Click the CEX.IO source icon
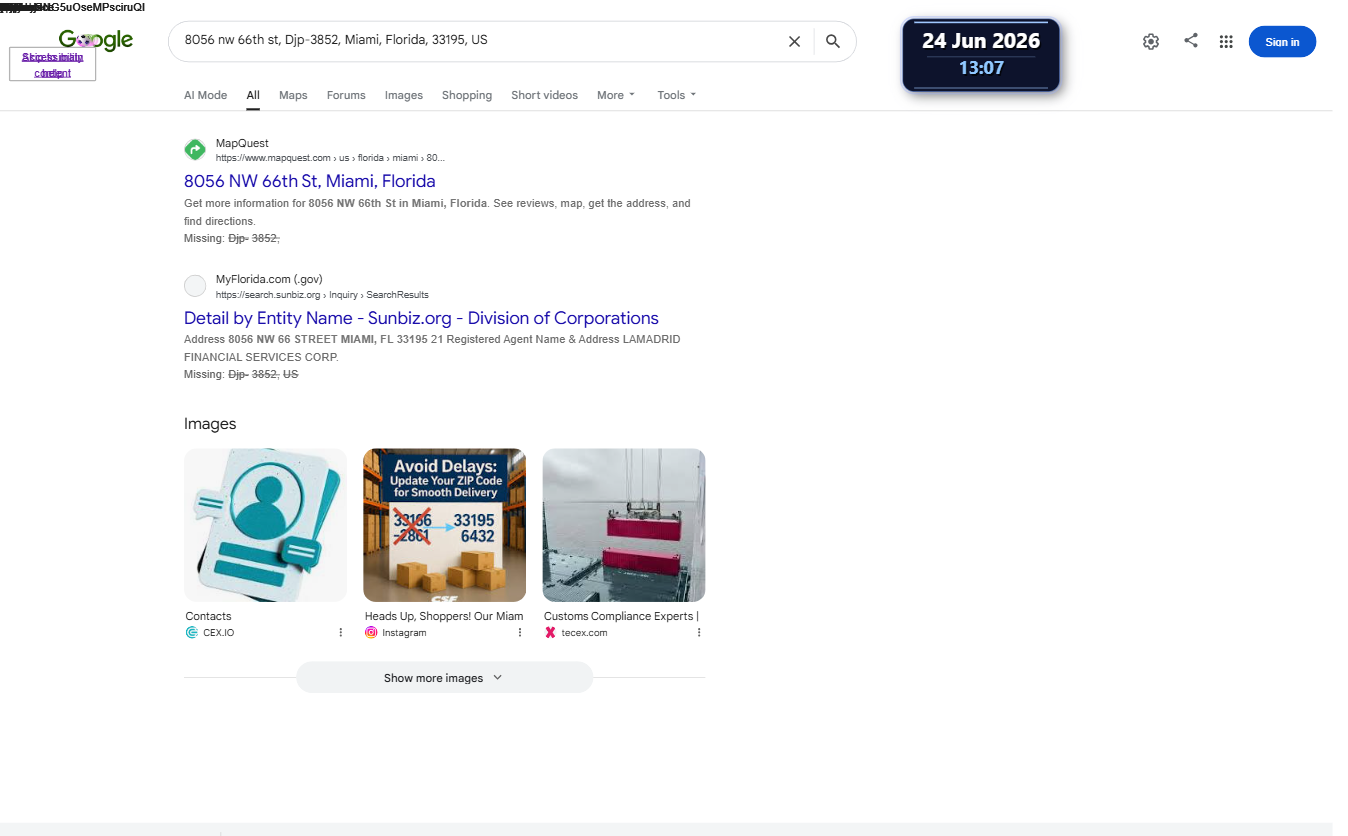 point(192,632)
